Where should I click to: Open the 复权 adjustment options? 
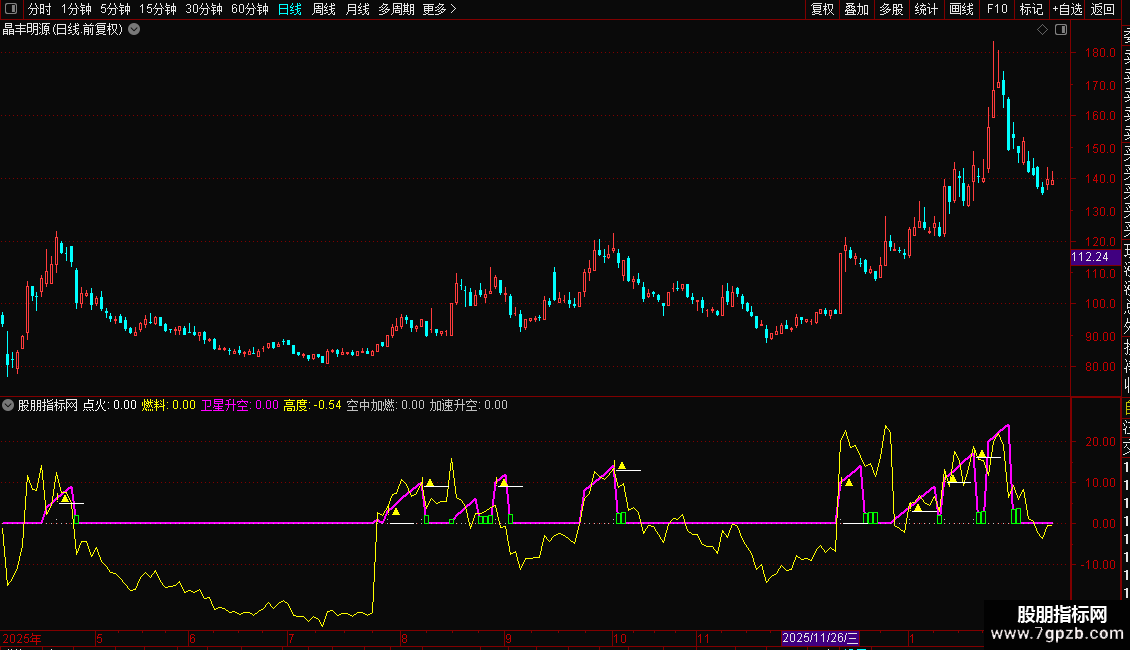pyautogui.click(x=822, y=9)
